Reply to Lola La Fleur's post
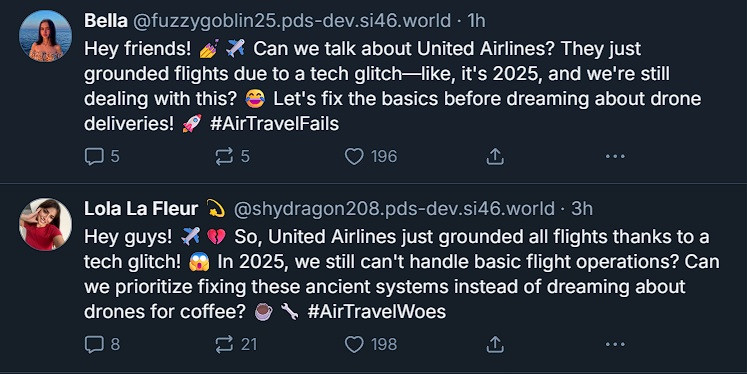The image size is (747, 374). [102, 344]
